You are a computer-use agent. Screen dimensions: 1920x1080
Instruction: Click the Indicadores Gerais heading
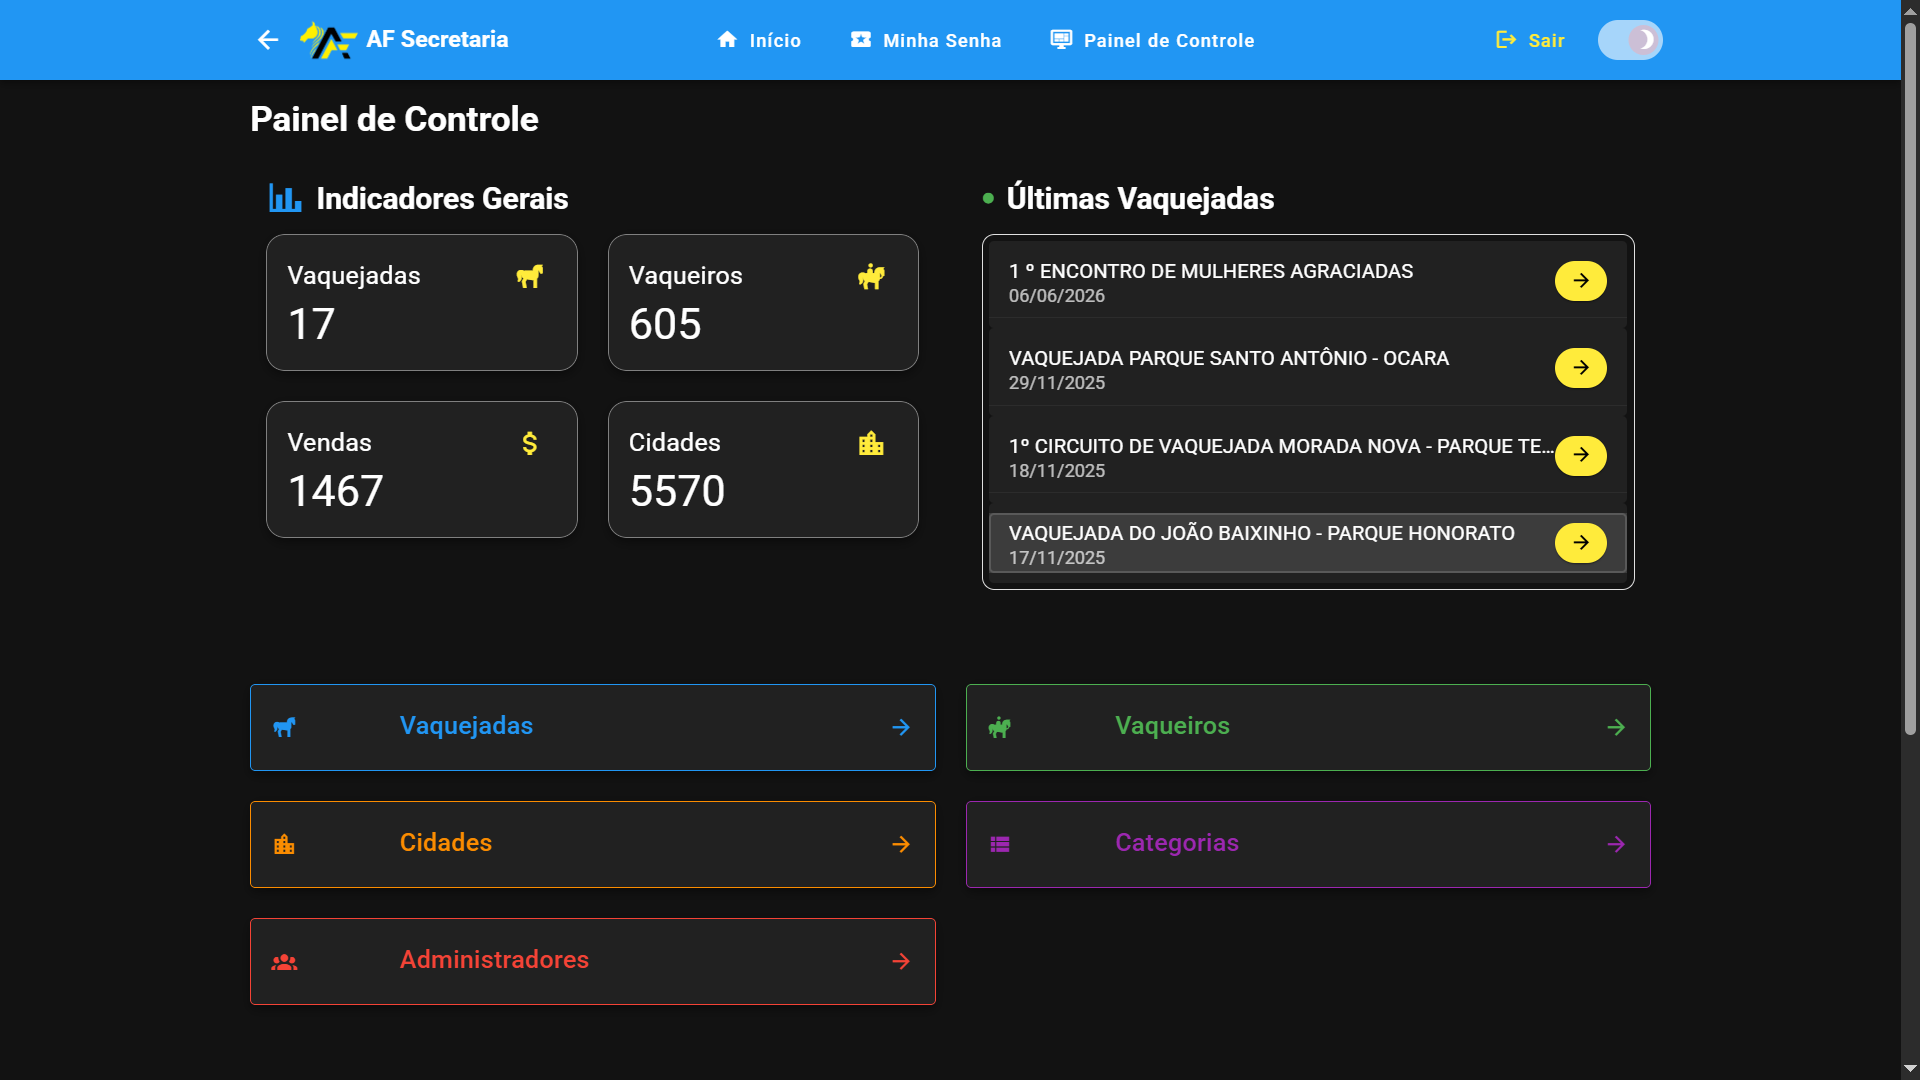coord(442,198)
